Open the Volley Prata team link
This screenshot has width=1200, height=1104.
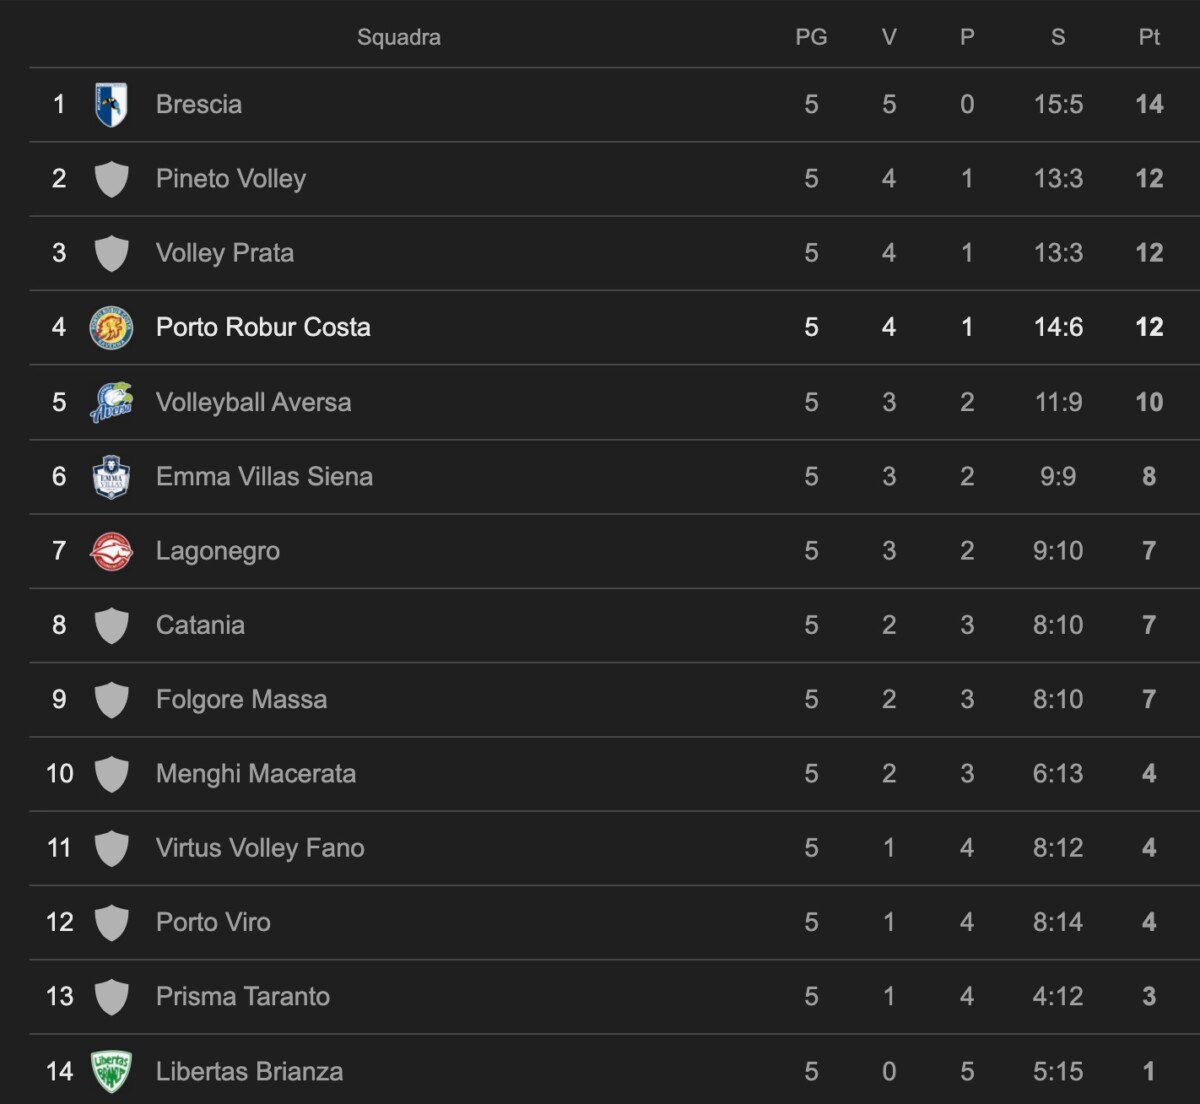coord(225,253)
